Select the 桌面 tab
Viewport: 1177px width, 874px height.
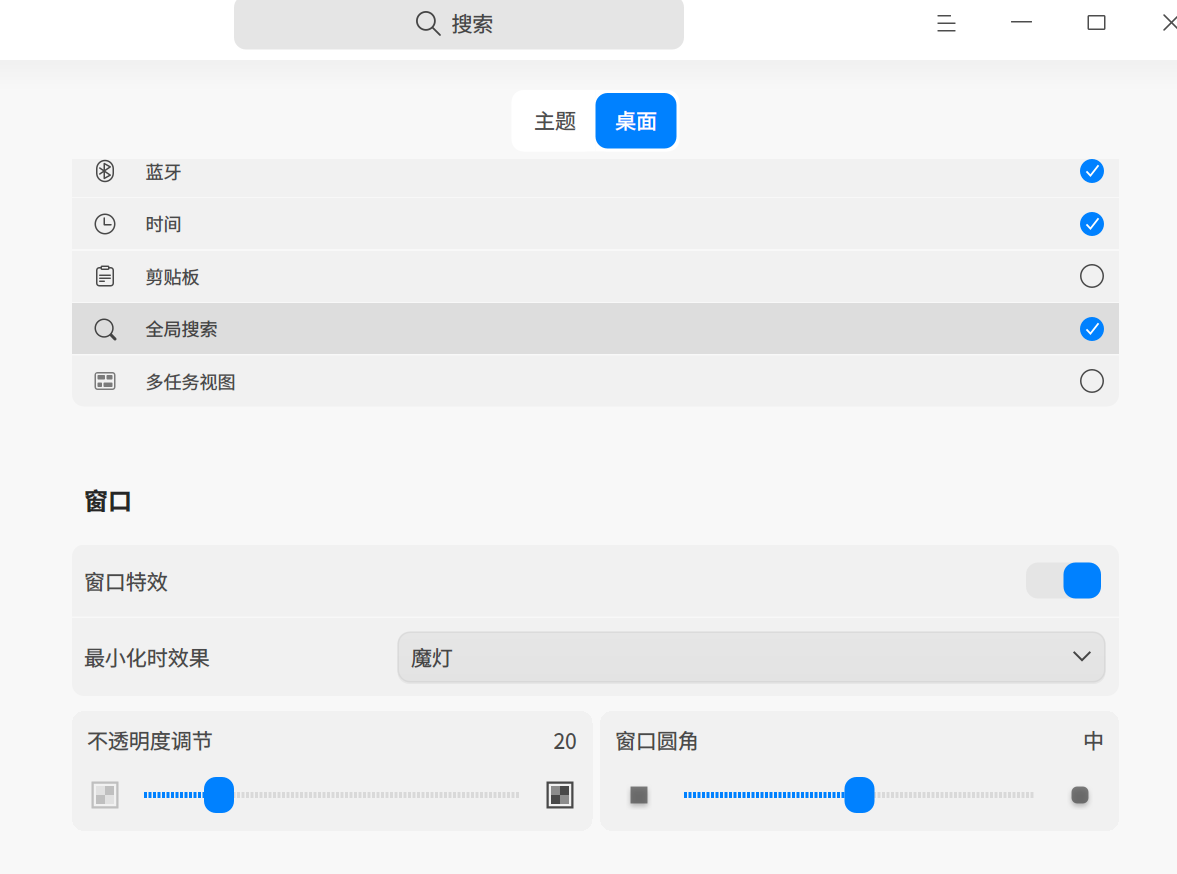[636, 121]
